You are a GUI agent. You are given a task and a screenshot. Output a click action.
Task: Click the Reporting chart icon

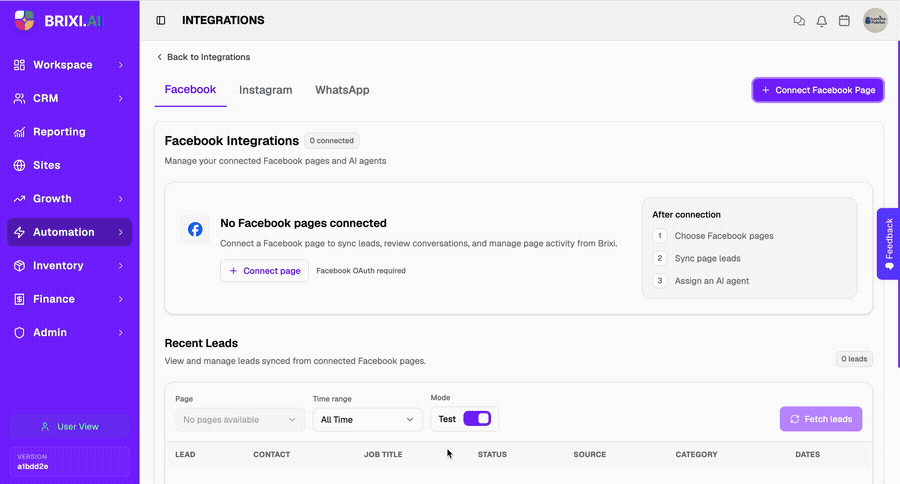20,132
